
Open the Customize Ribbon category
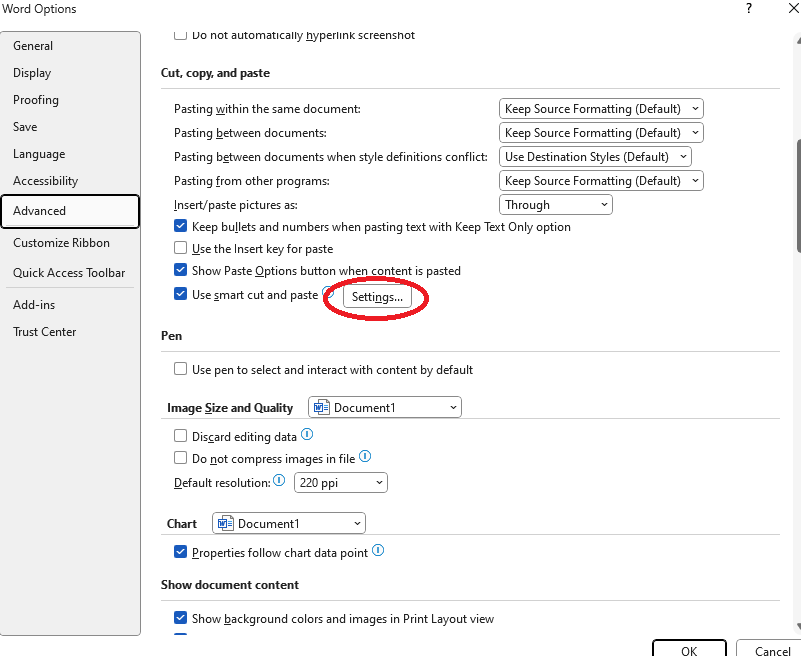61,243
